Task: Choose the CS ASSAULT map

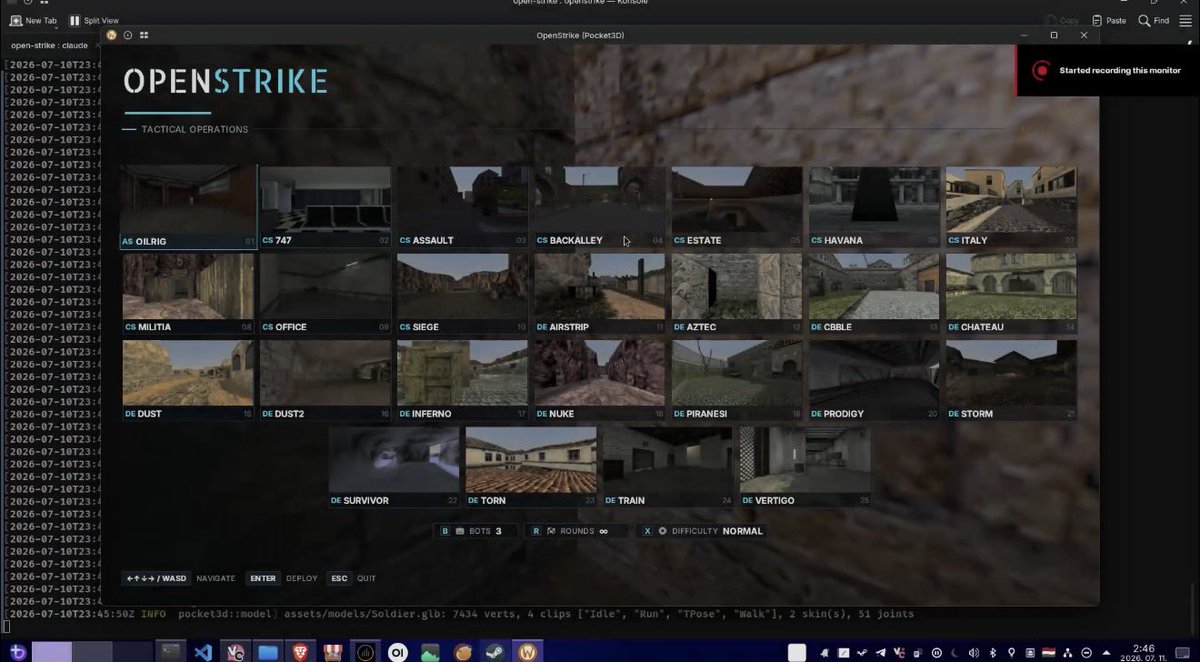Action: pos(462,207)
